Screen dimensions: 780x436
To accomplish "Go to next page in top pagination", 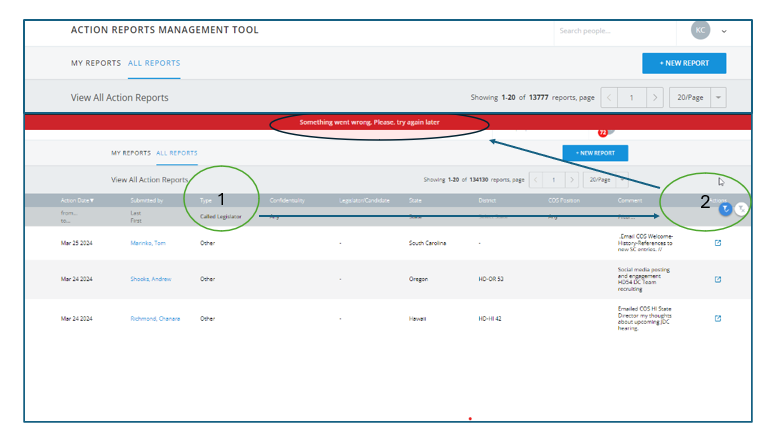I will tap(654, 98).
